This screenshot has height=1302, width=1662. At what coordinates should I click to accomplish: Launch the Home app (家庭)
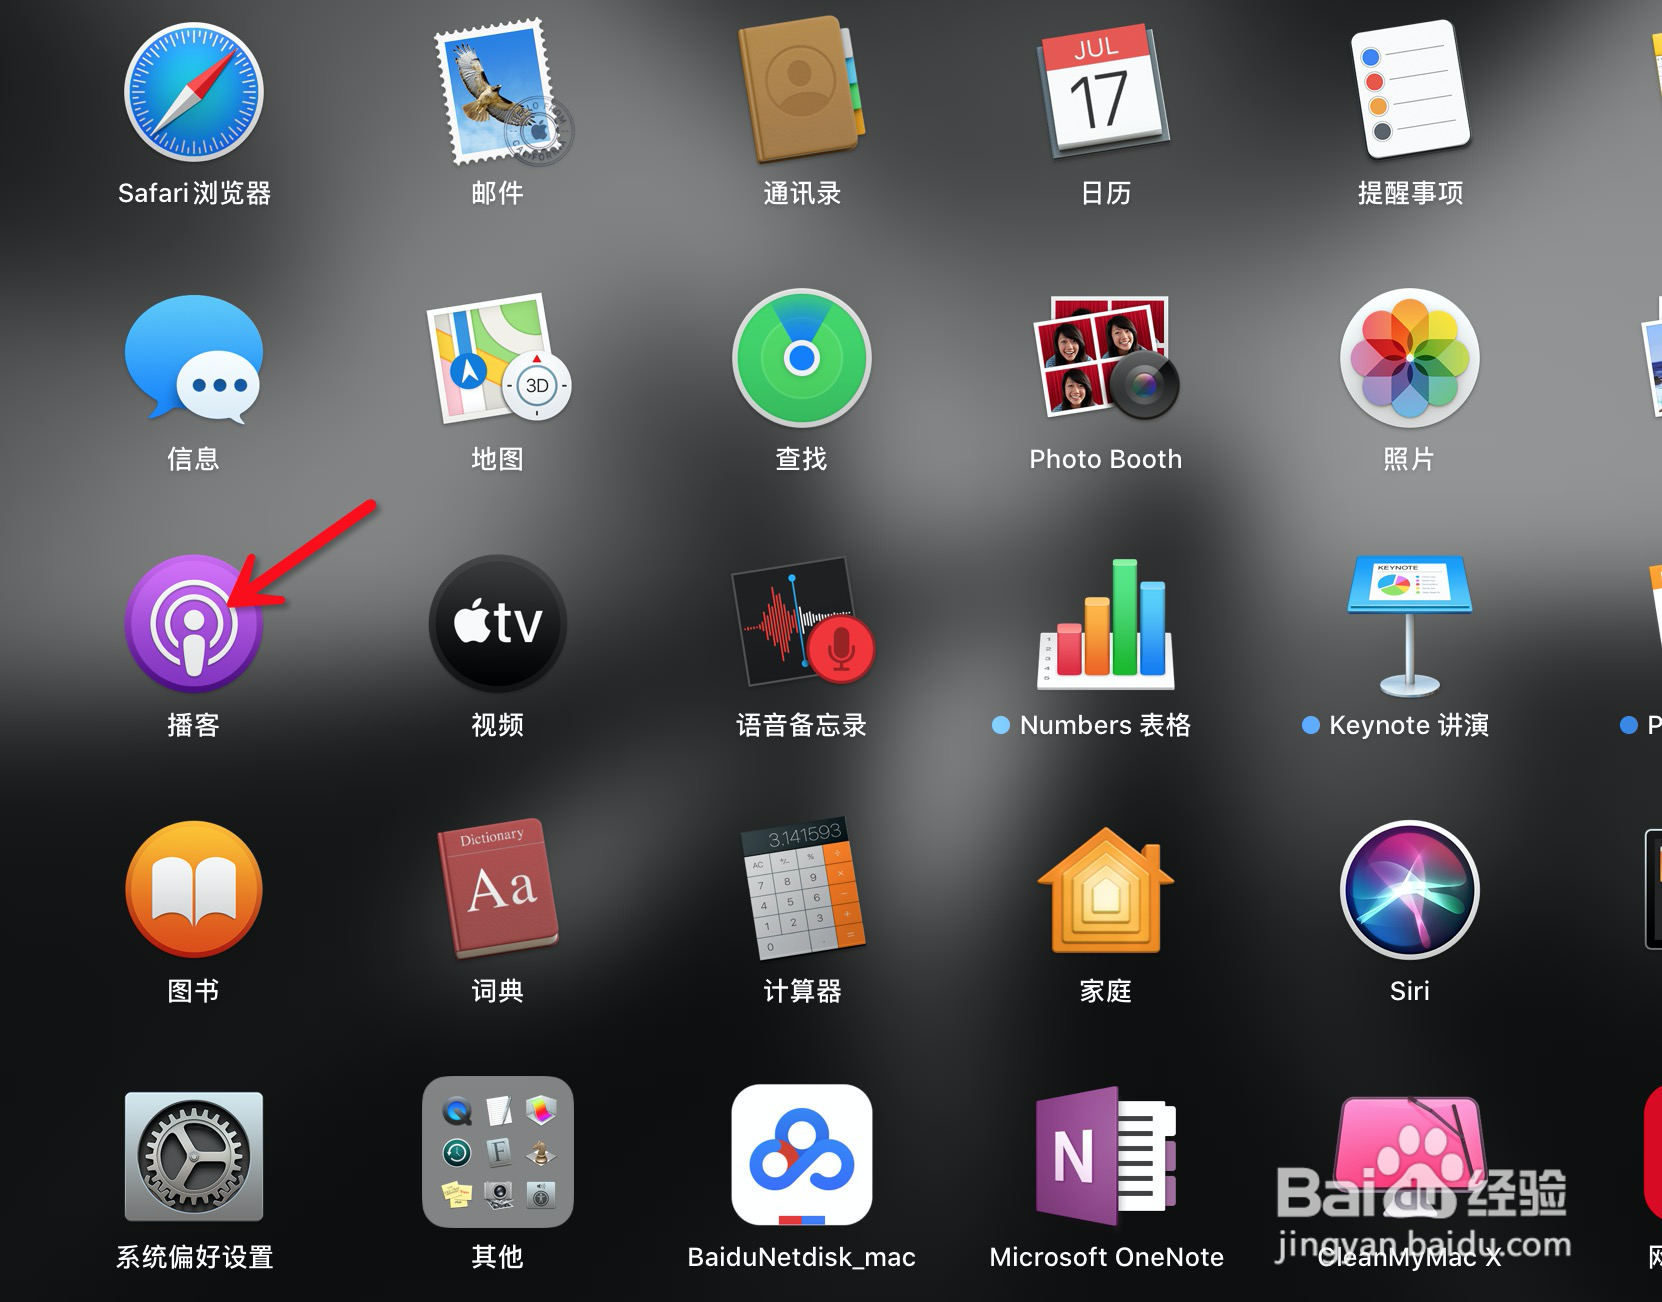[1106, 890]
